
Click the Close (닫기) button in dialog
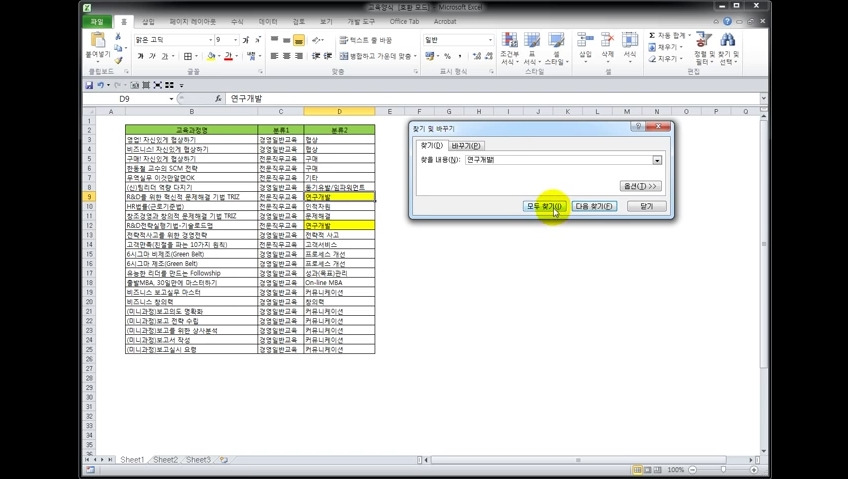pyautogui.click(x=646, y=206)
